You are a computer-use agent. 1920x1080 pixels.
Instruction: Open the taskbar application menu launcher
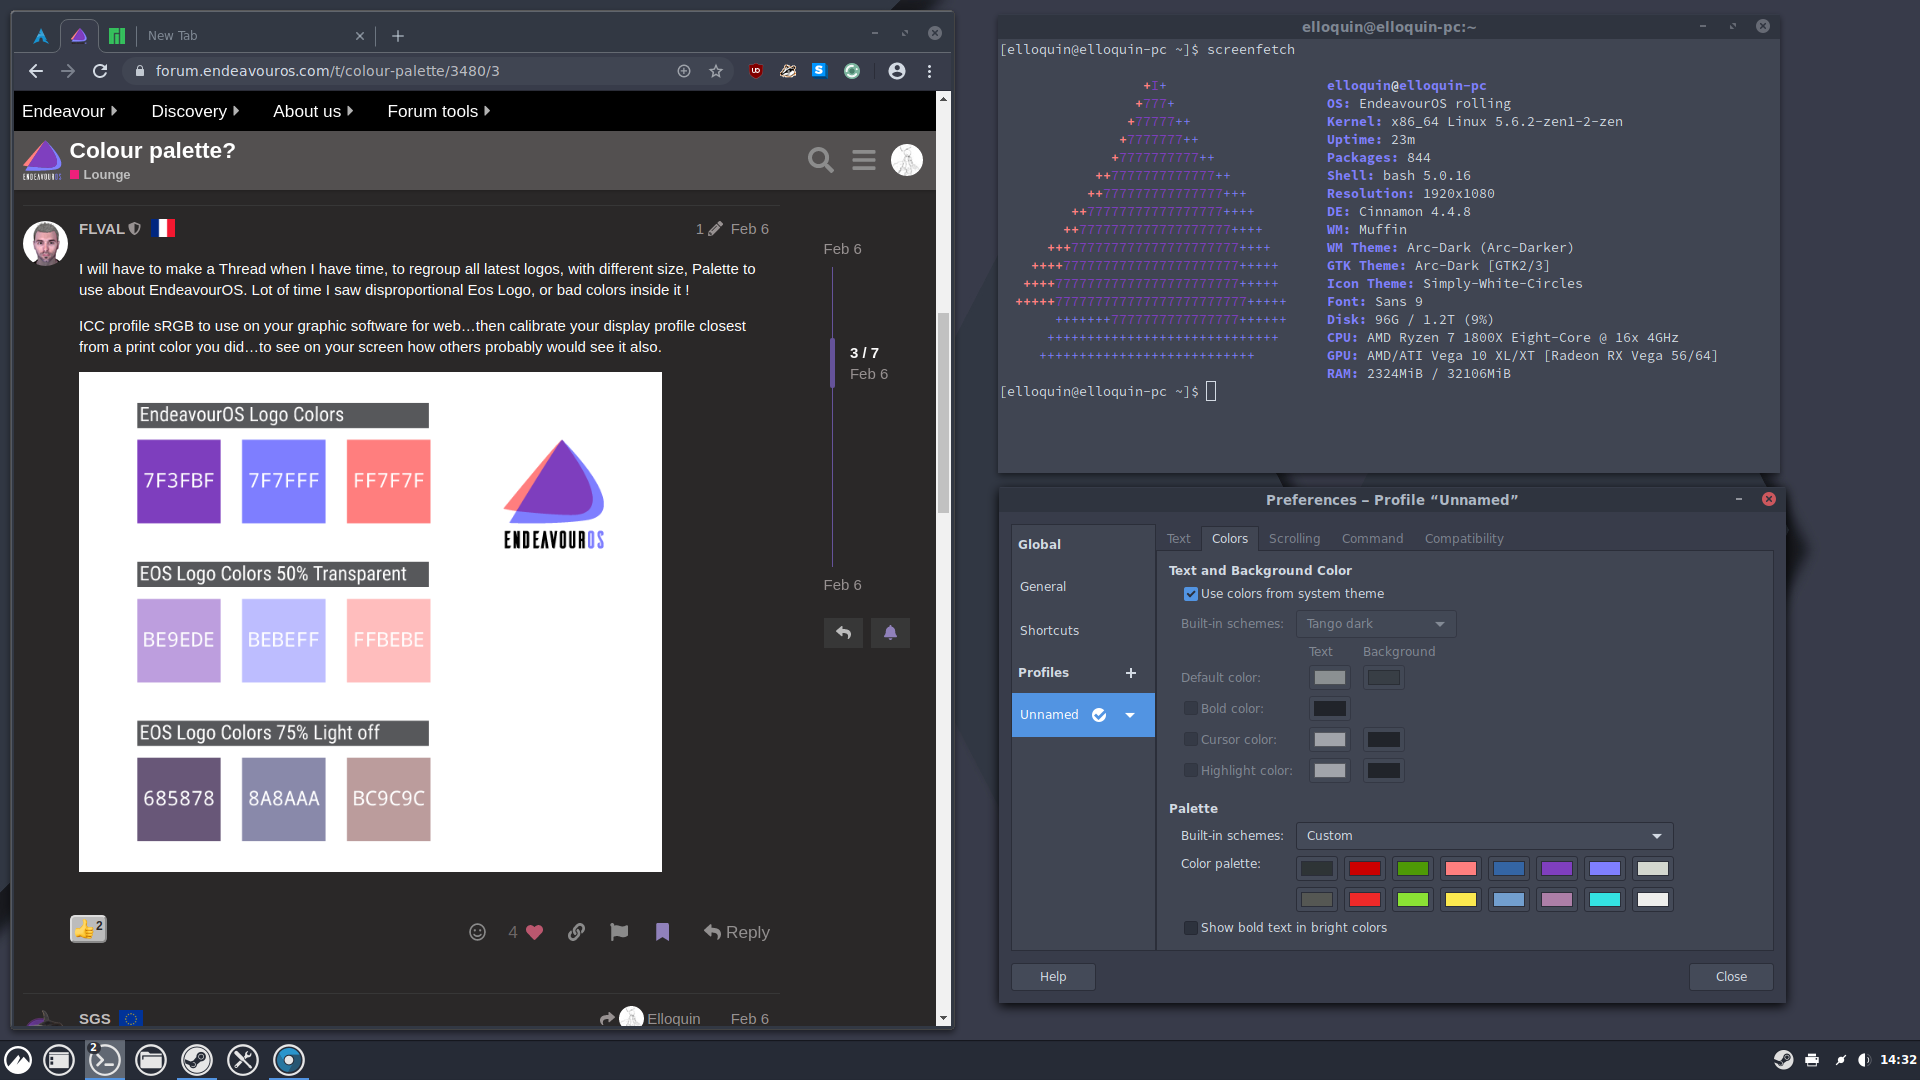coord(18,1060)
